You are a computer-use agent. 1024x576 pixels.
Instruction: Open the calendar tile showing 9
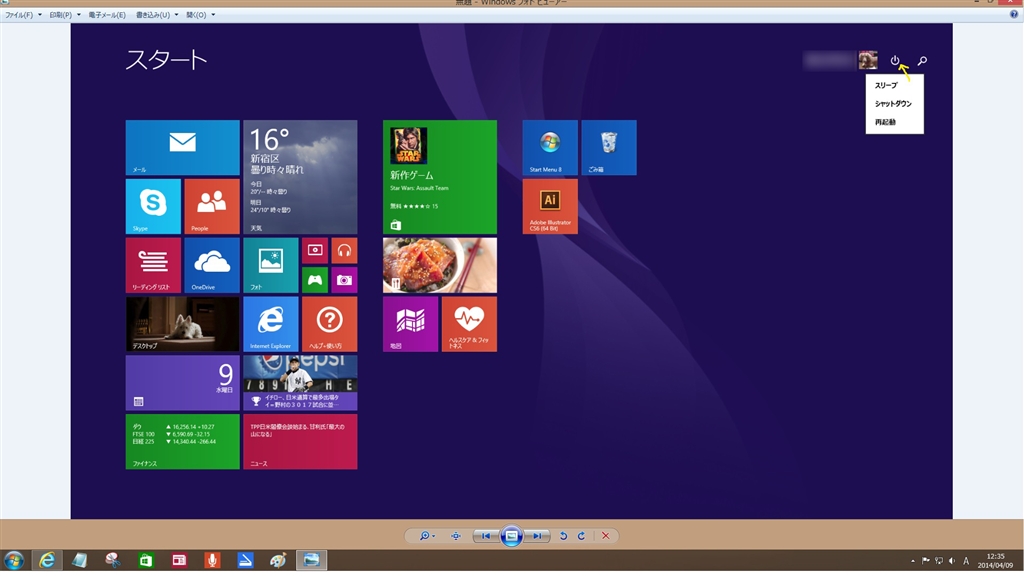tap(182, 383)
